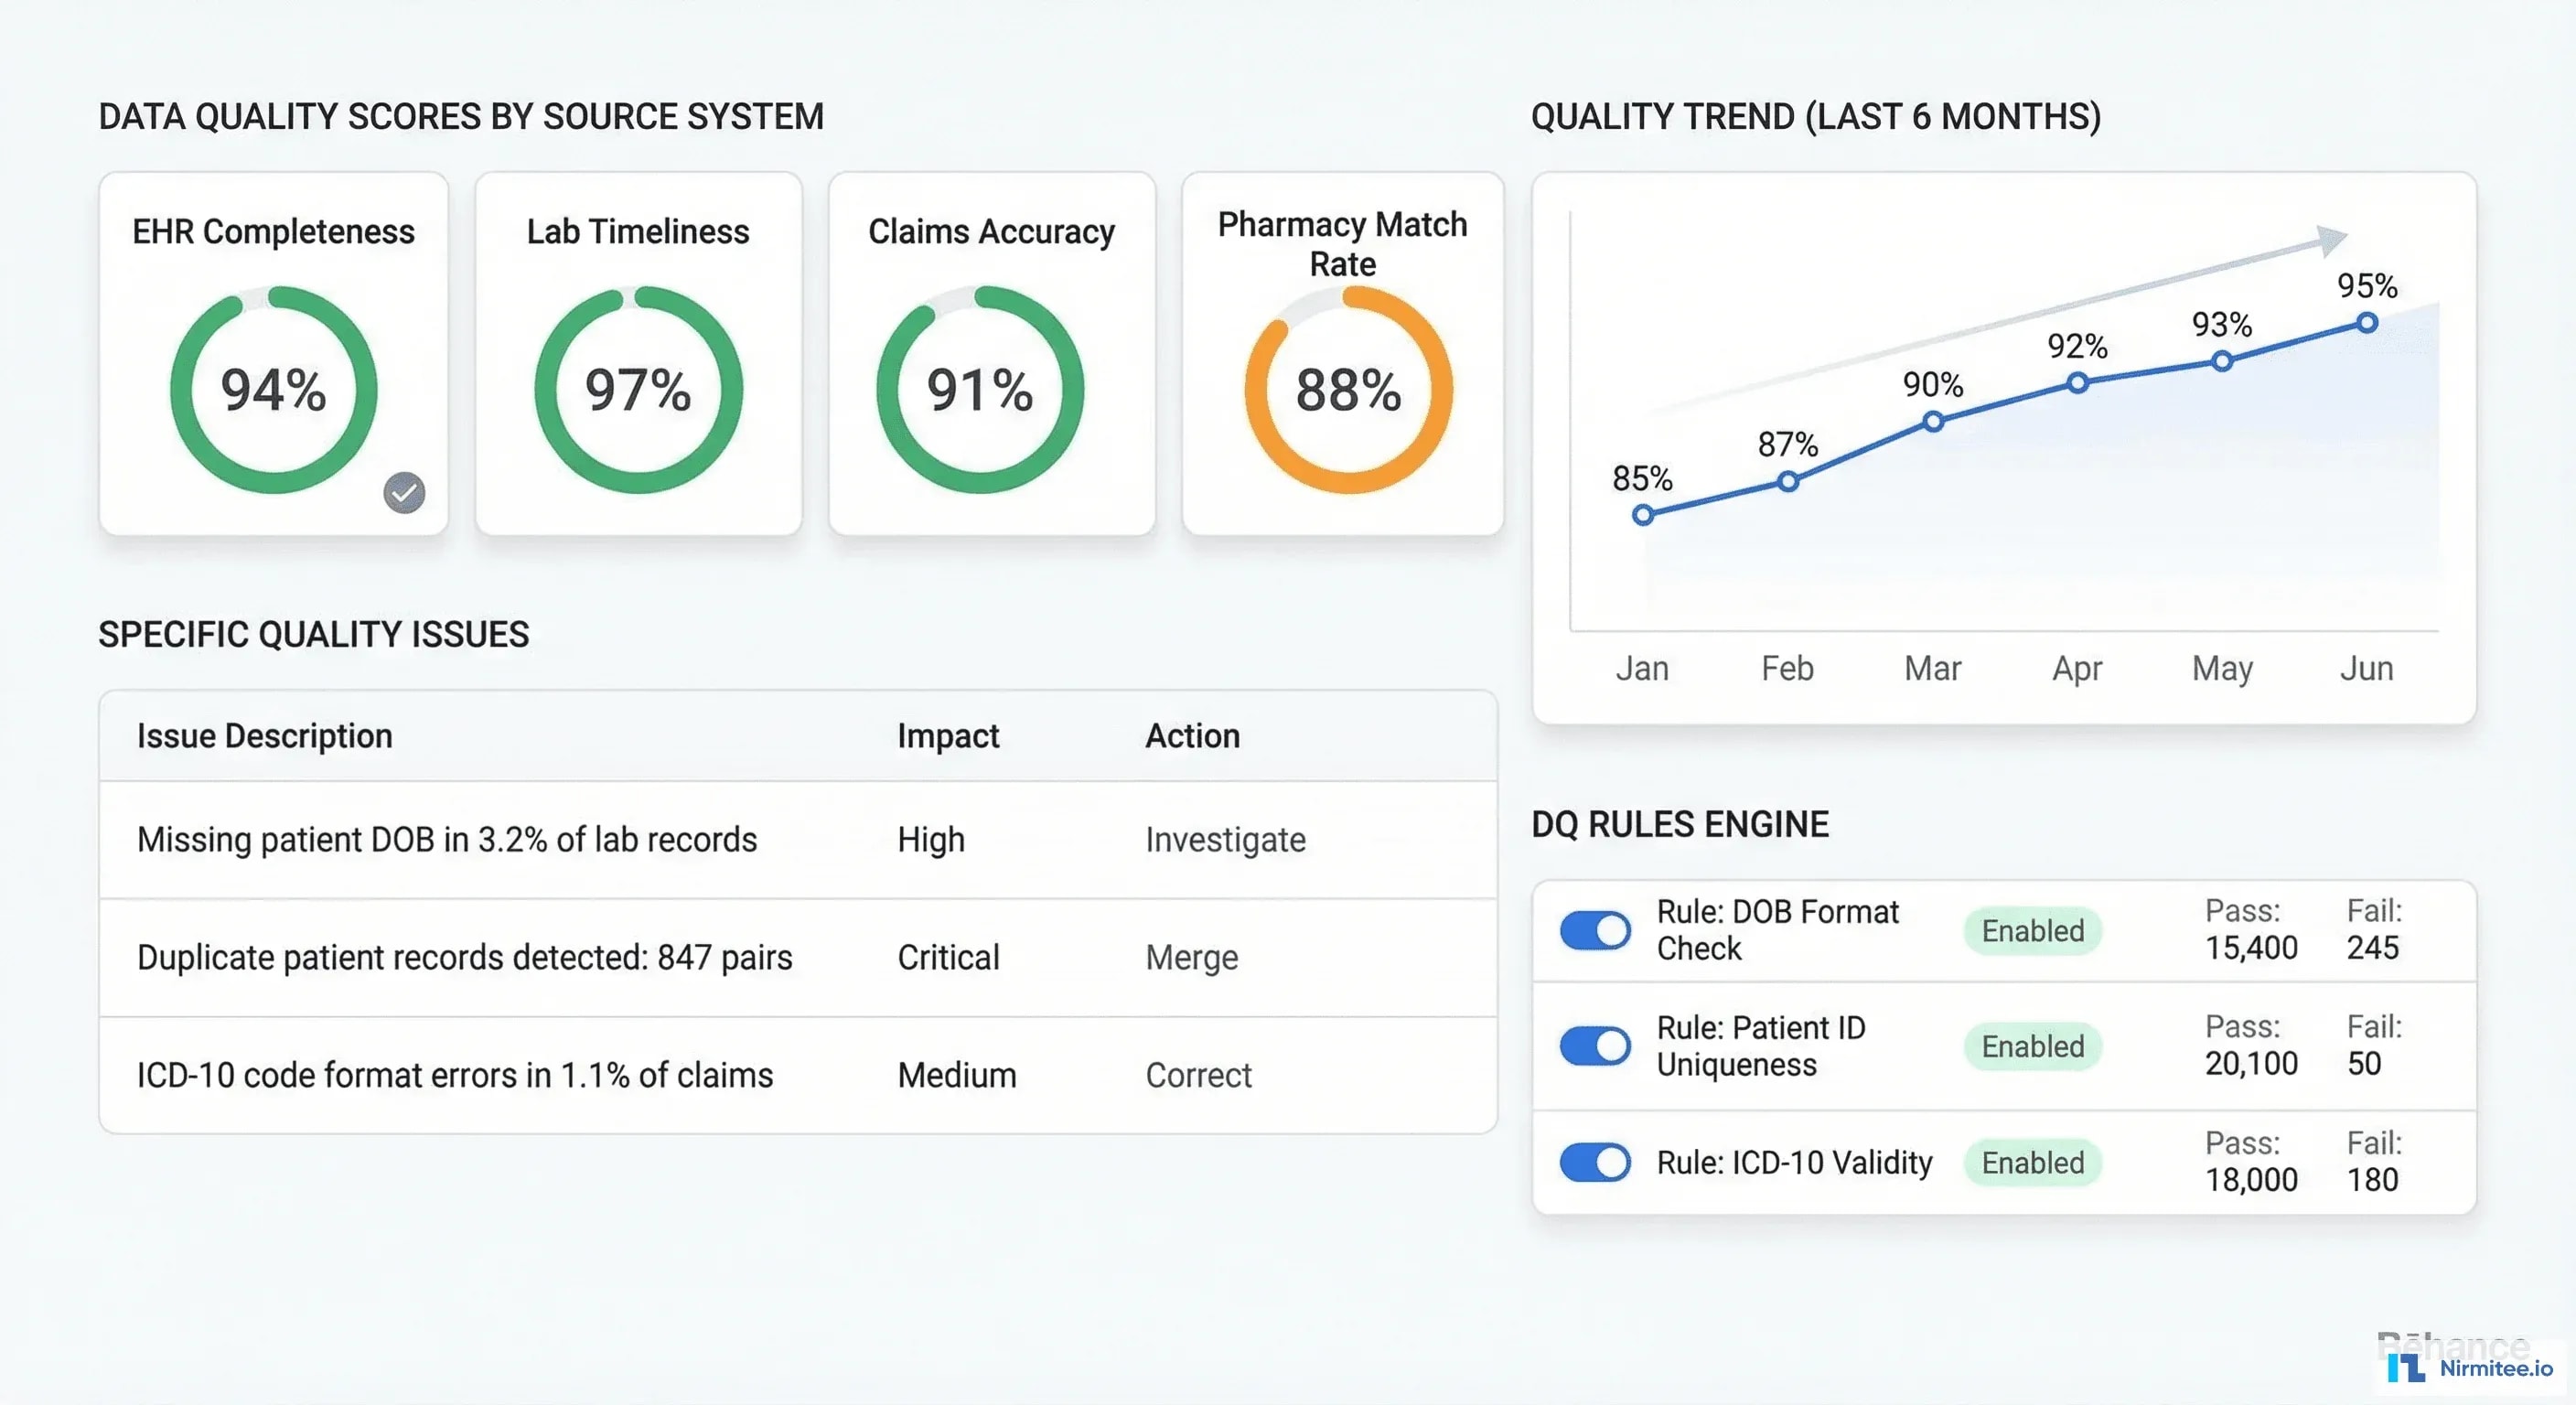Click the Correct action for ICD-10 errors
Viewport: 2576px width, 1405px height.
(x=1198, y=1075)
